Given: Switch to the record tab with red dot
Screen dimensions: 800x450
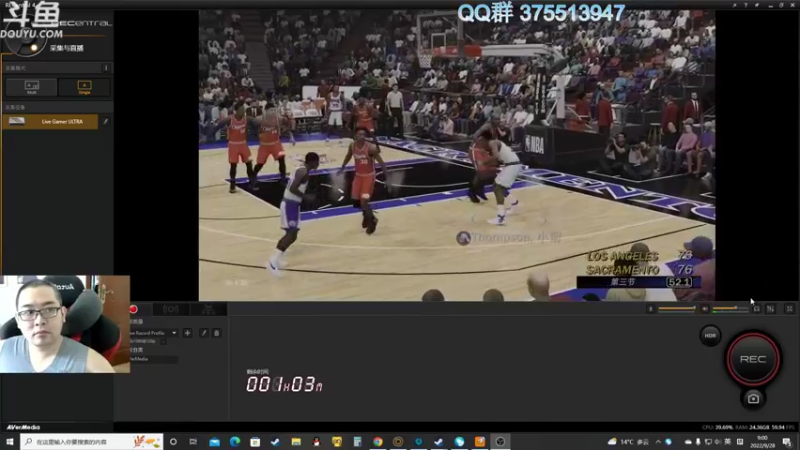Looking at the screenshot, I should point(134,309).
